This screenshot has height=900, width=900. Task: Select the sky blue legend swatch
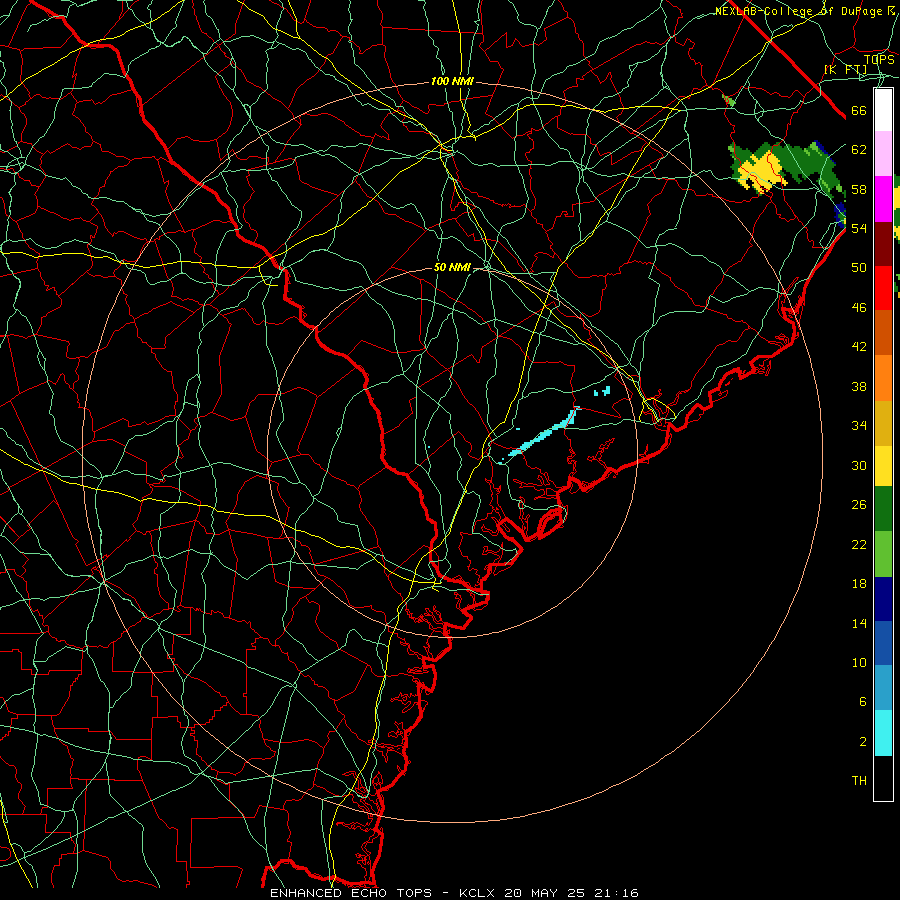coord(883,688)
